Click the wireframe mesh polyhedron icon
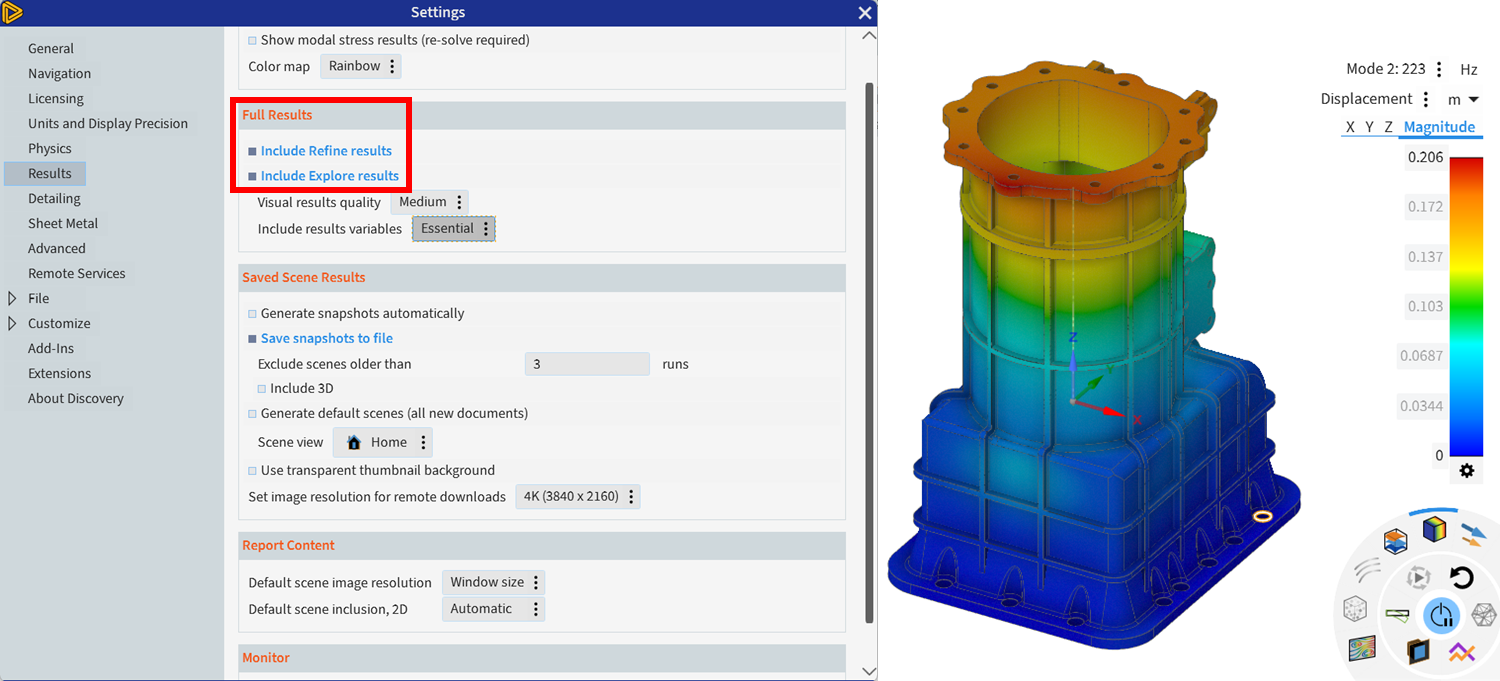Screen dimensions: 1500x681 point(1484,615)
